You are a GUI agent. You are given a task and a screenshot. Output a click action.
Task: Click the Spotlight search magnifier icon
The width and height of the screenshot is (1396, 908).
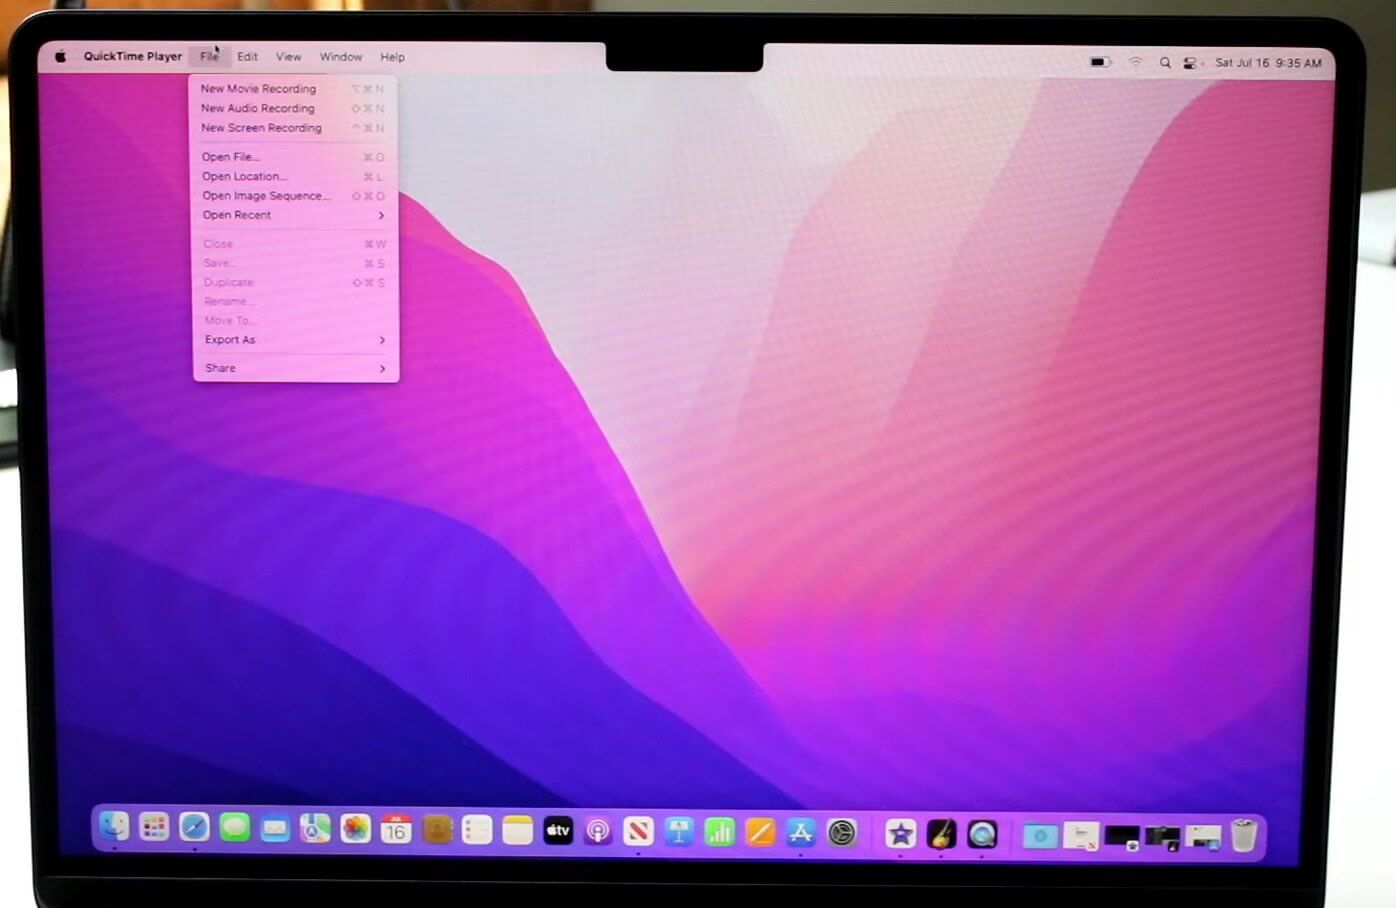pyautogui.click(x=1165, y=63)
